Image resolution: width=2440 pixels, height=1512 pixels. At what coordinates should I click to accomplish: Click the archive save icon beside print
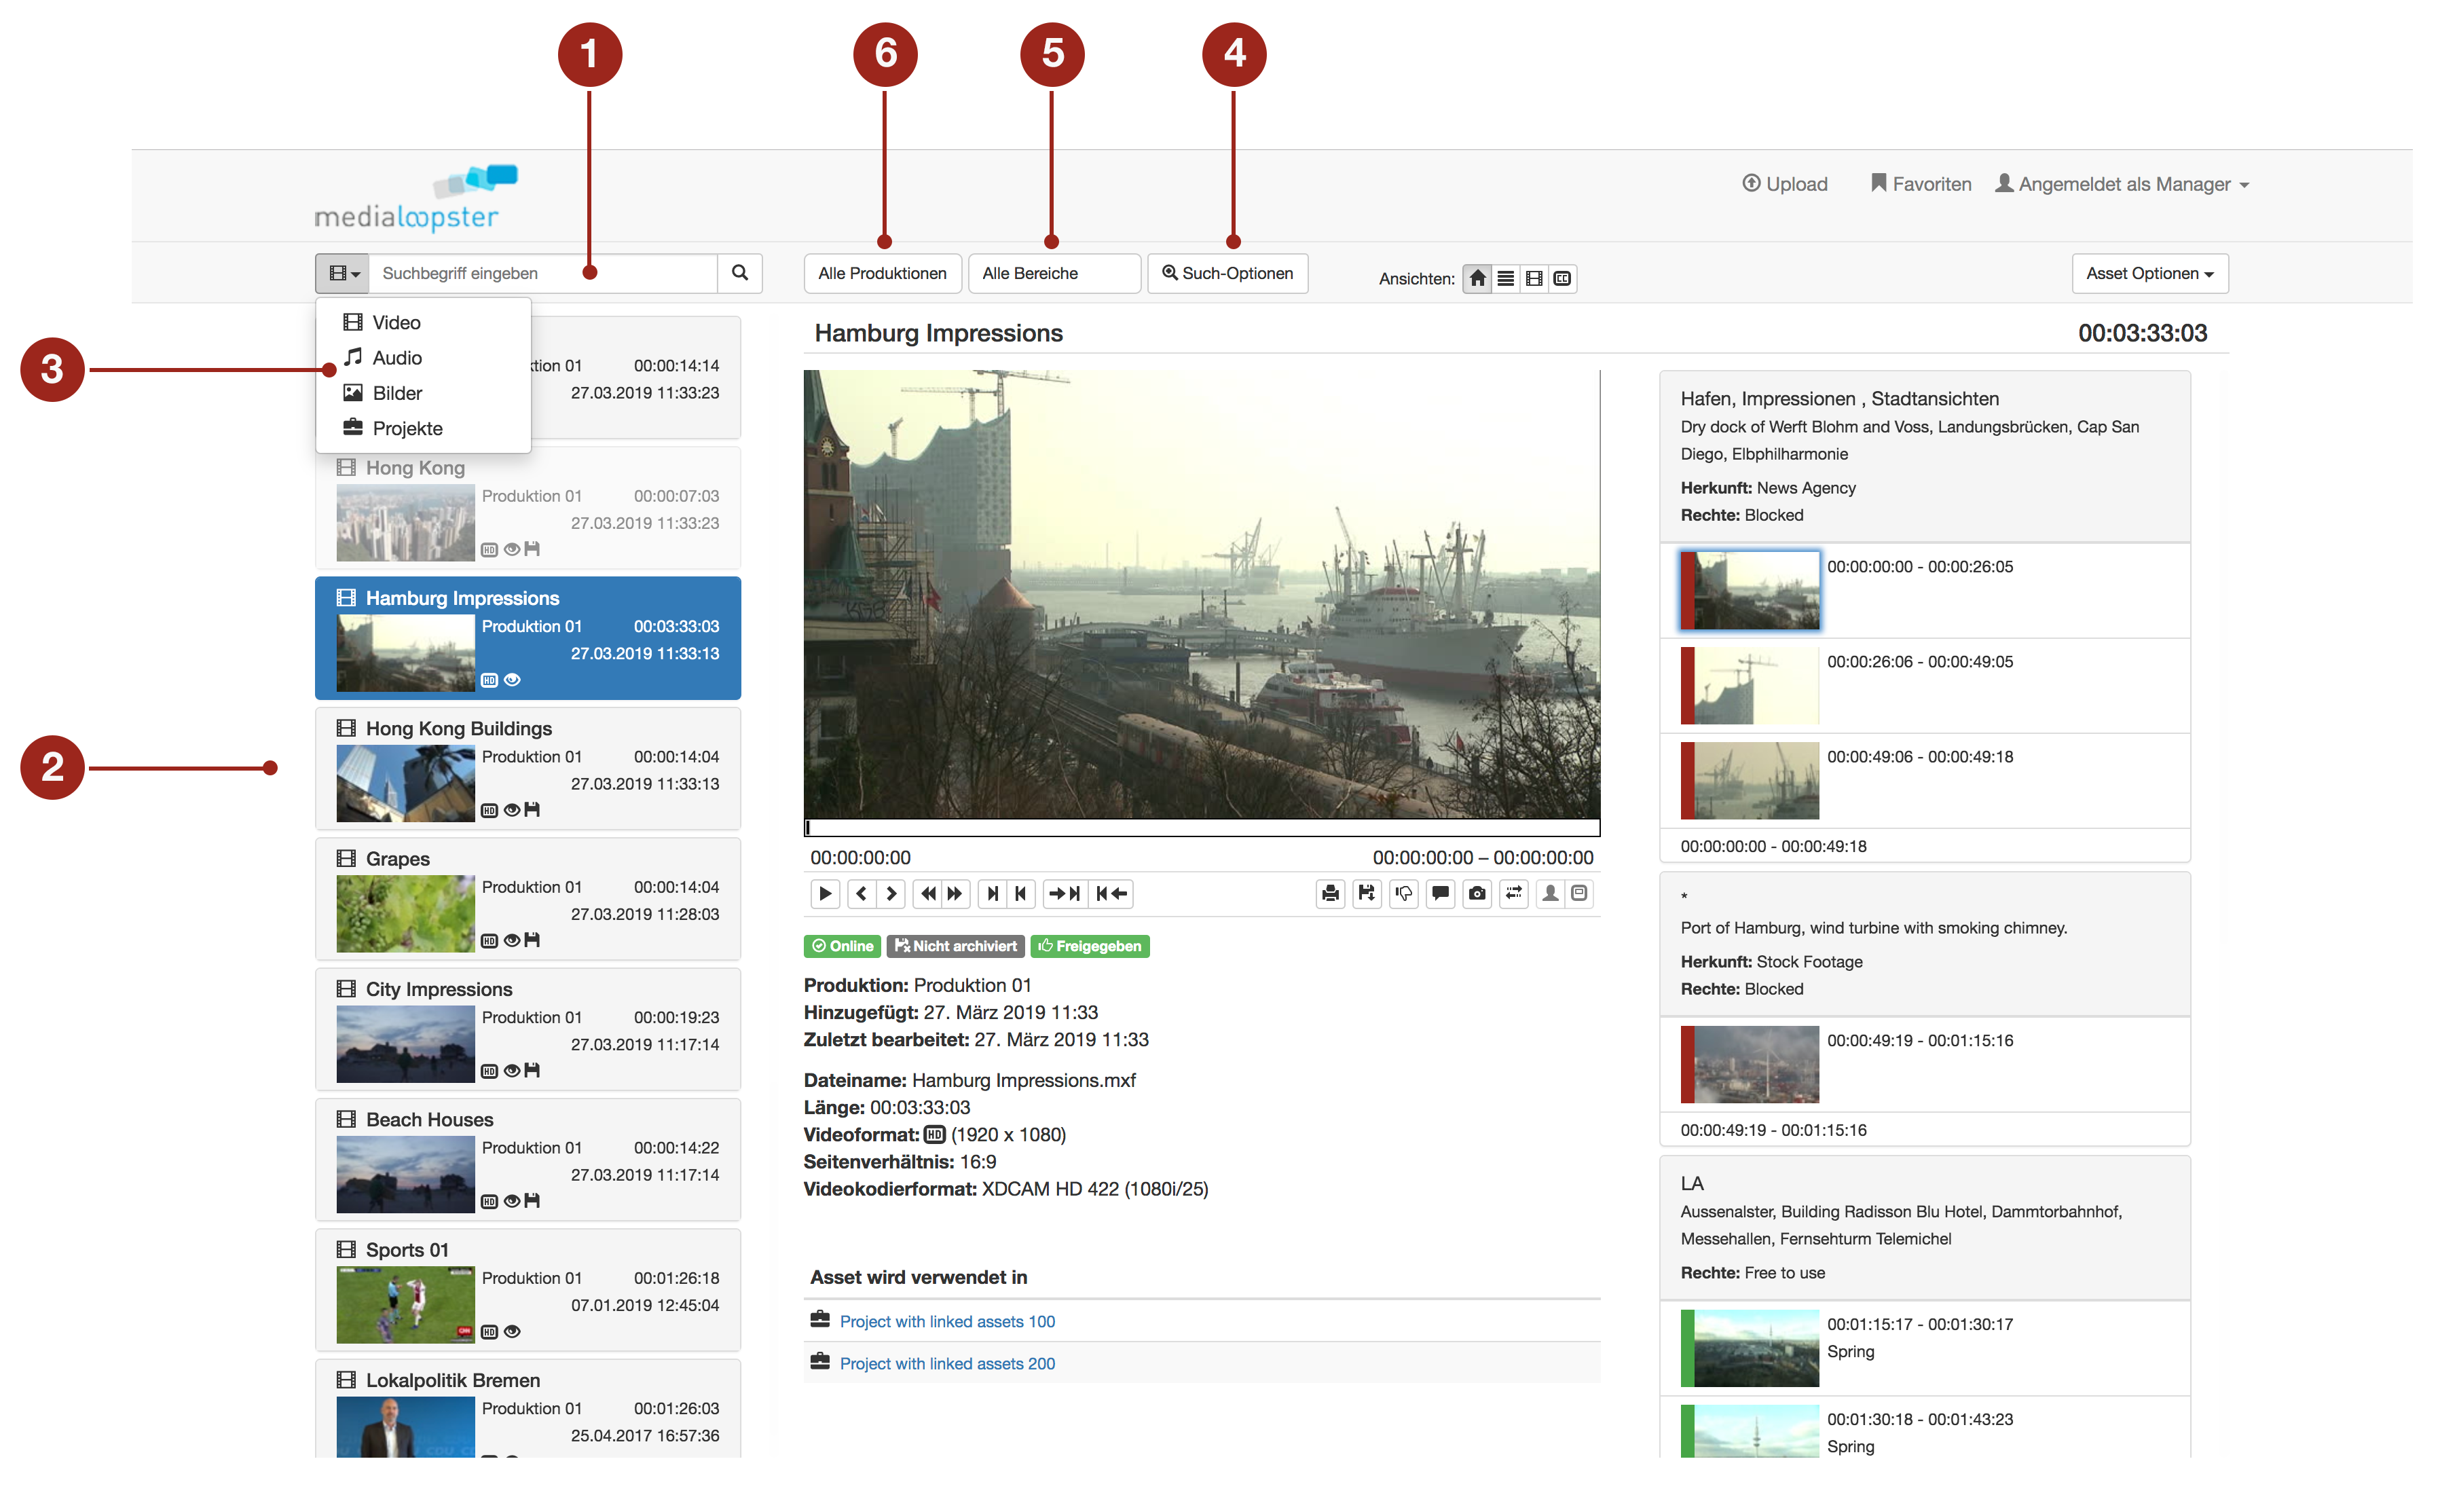tap(1366, 893)
